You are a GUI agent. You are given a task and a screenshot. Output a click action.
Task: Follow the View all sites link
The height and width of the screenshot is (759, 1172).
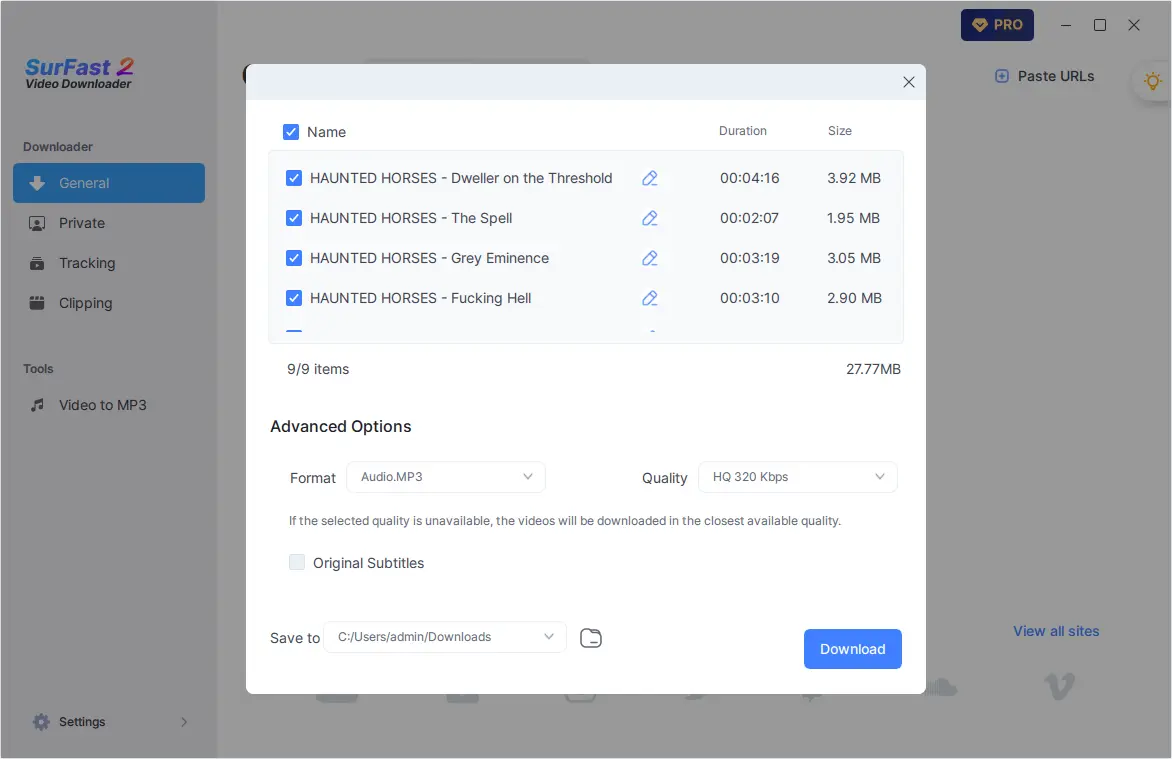pos(1056,631)
